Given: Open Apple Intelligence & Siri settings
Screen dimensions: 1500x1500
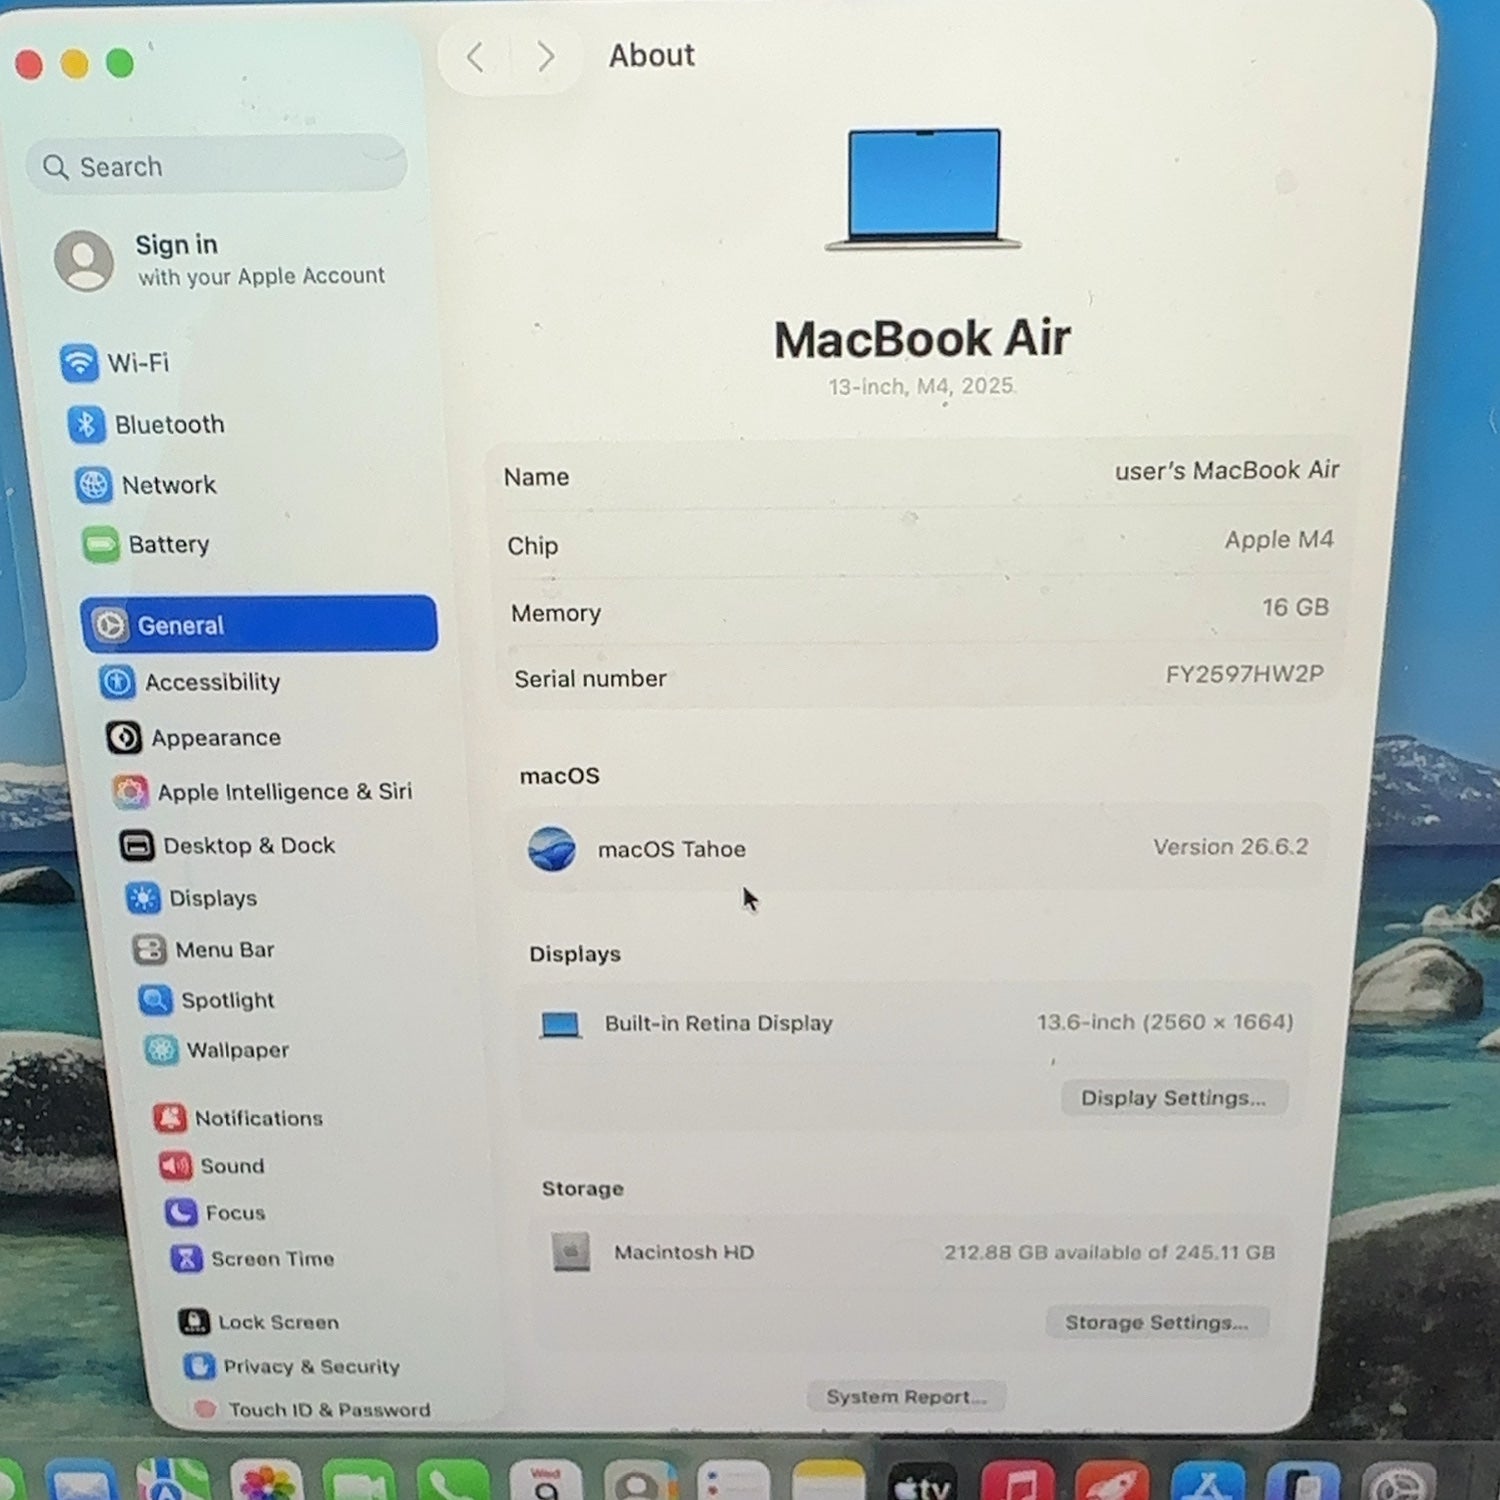Looking at the screenshot, I should 263,792.
